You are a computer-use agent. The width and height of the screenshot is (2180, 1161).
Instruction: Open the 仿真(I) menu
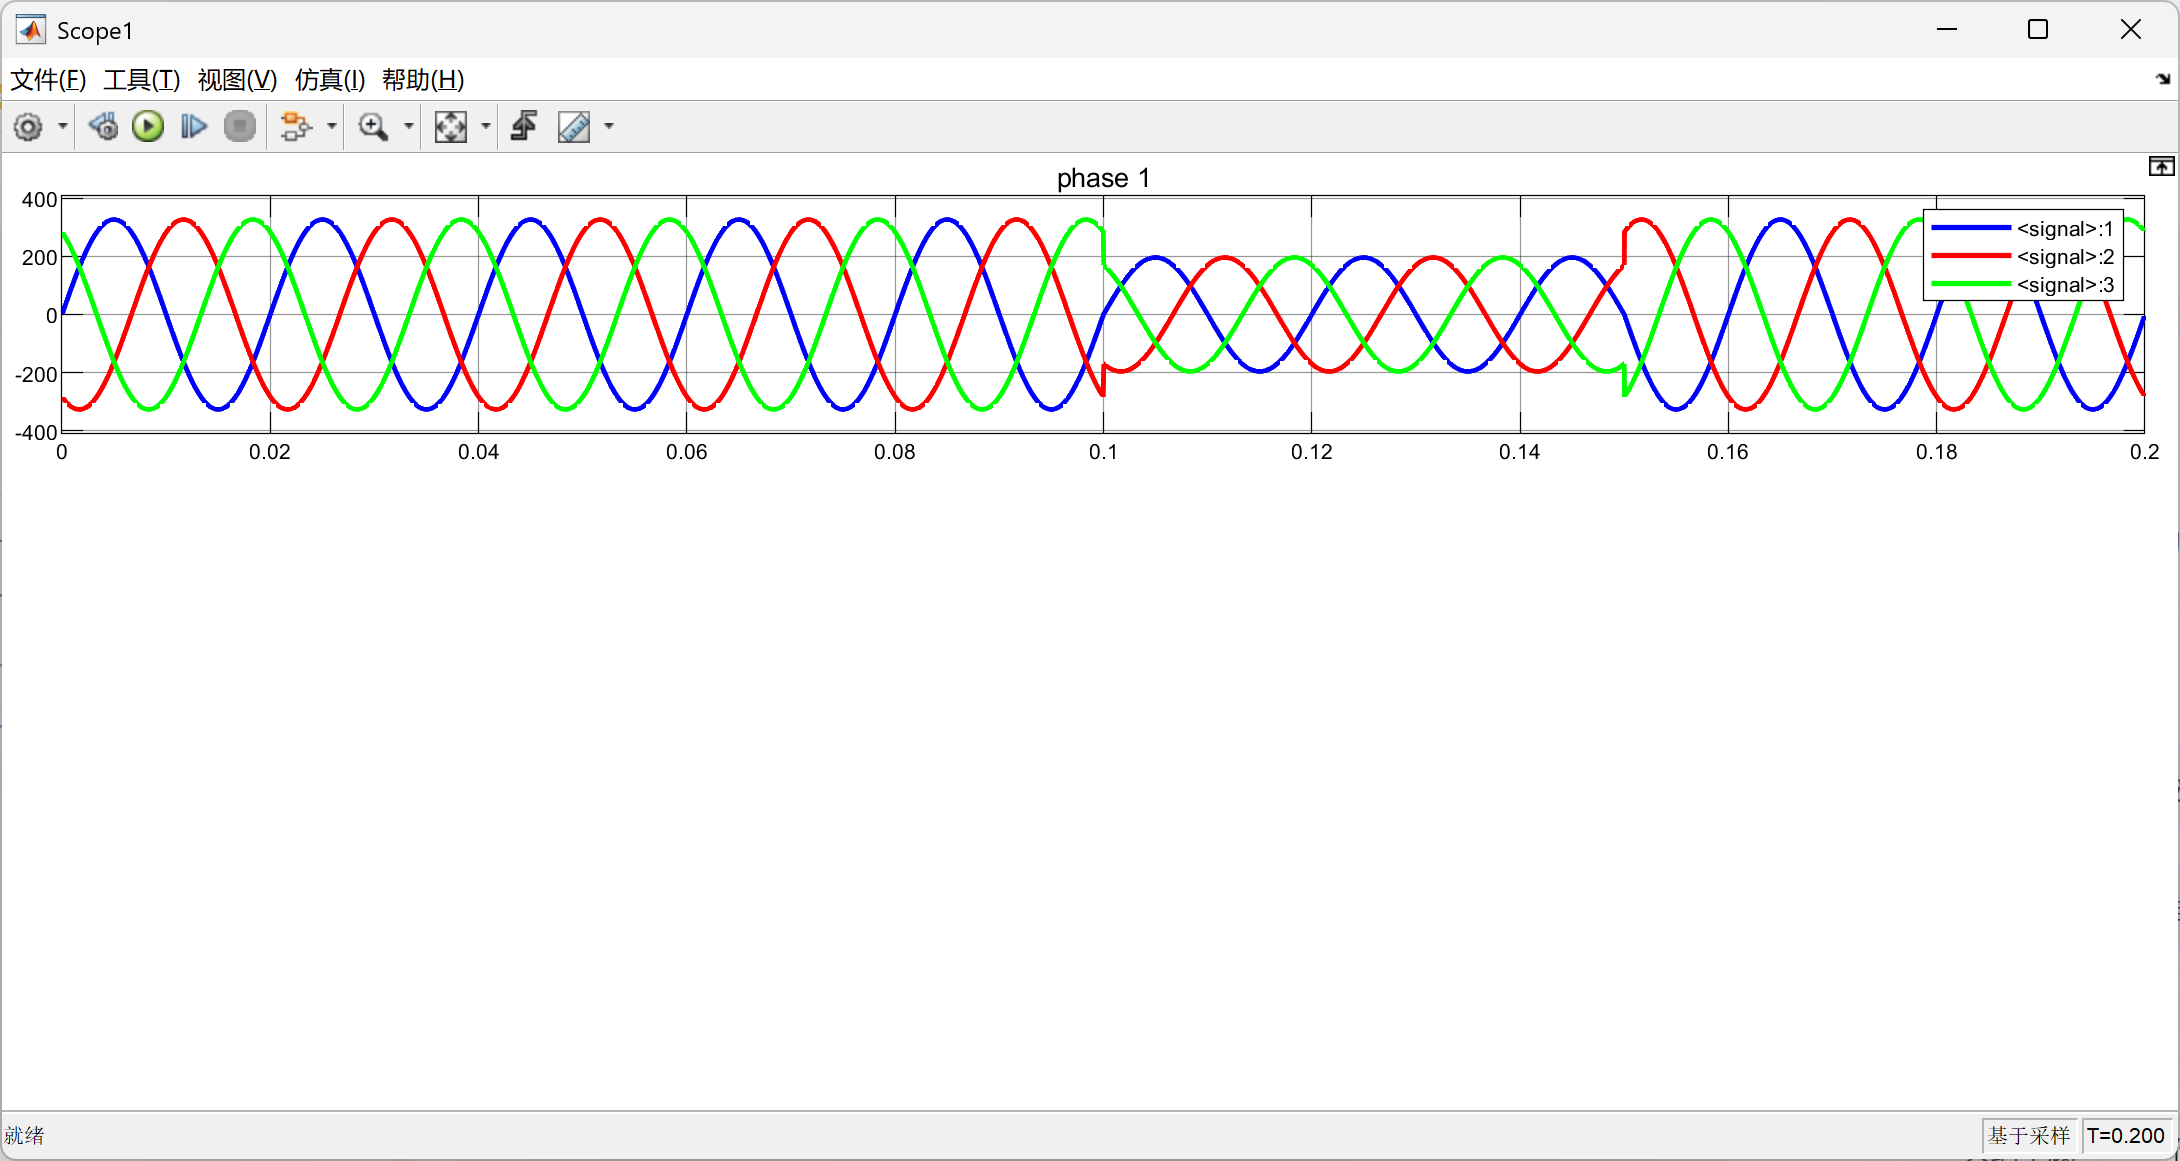point(329,80)
